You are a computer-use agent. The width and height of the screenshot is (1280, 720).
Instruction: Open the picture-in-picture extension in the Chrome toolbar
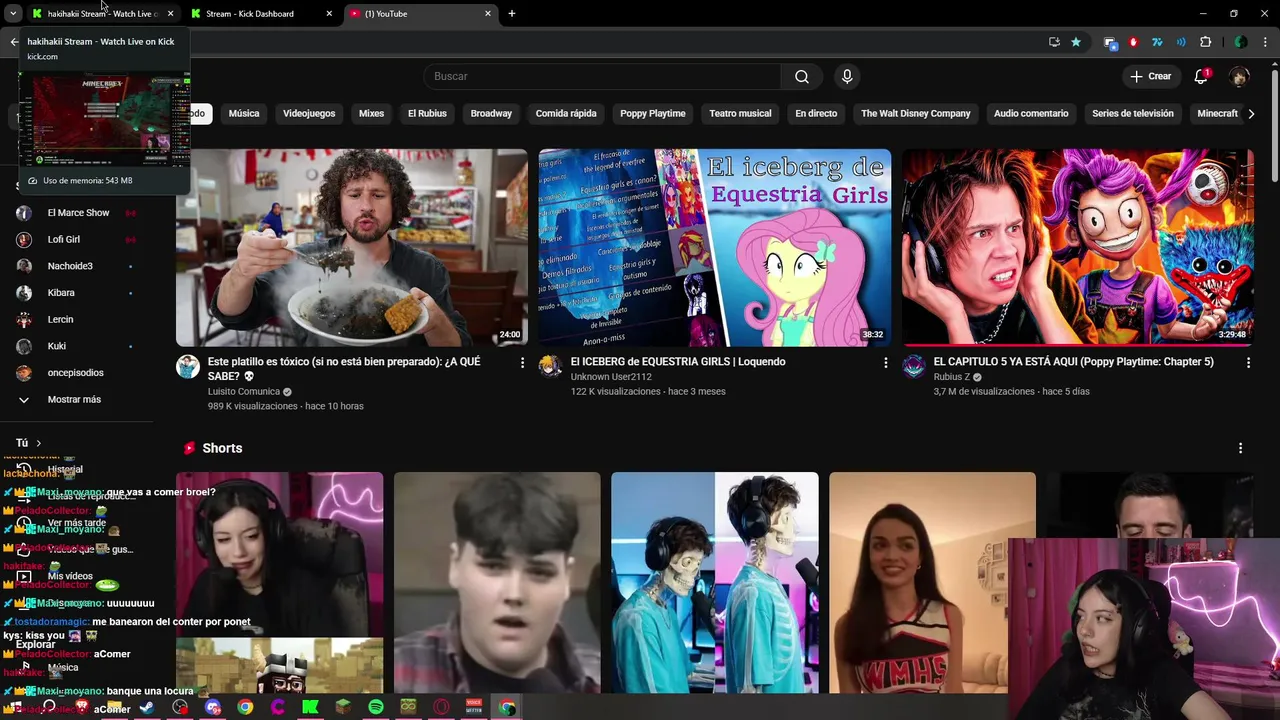(1109, 42)
